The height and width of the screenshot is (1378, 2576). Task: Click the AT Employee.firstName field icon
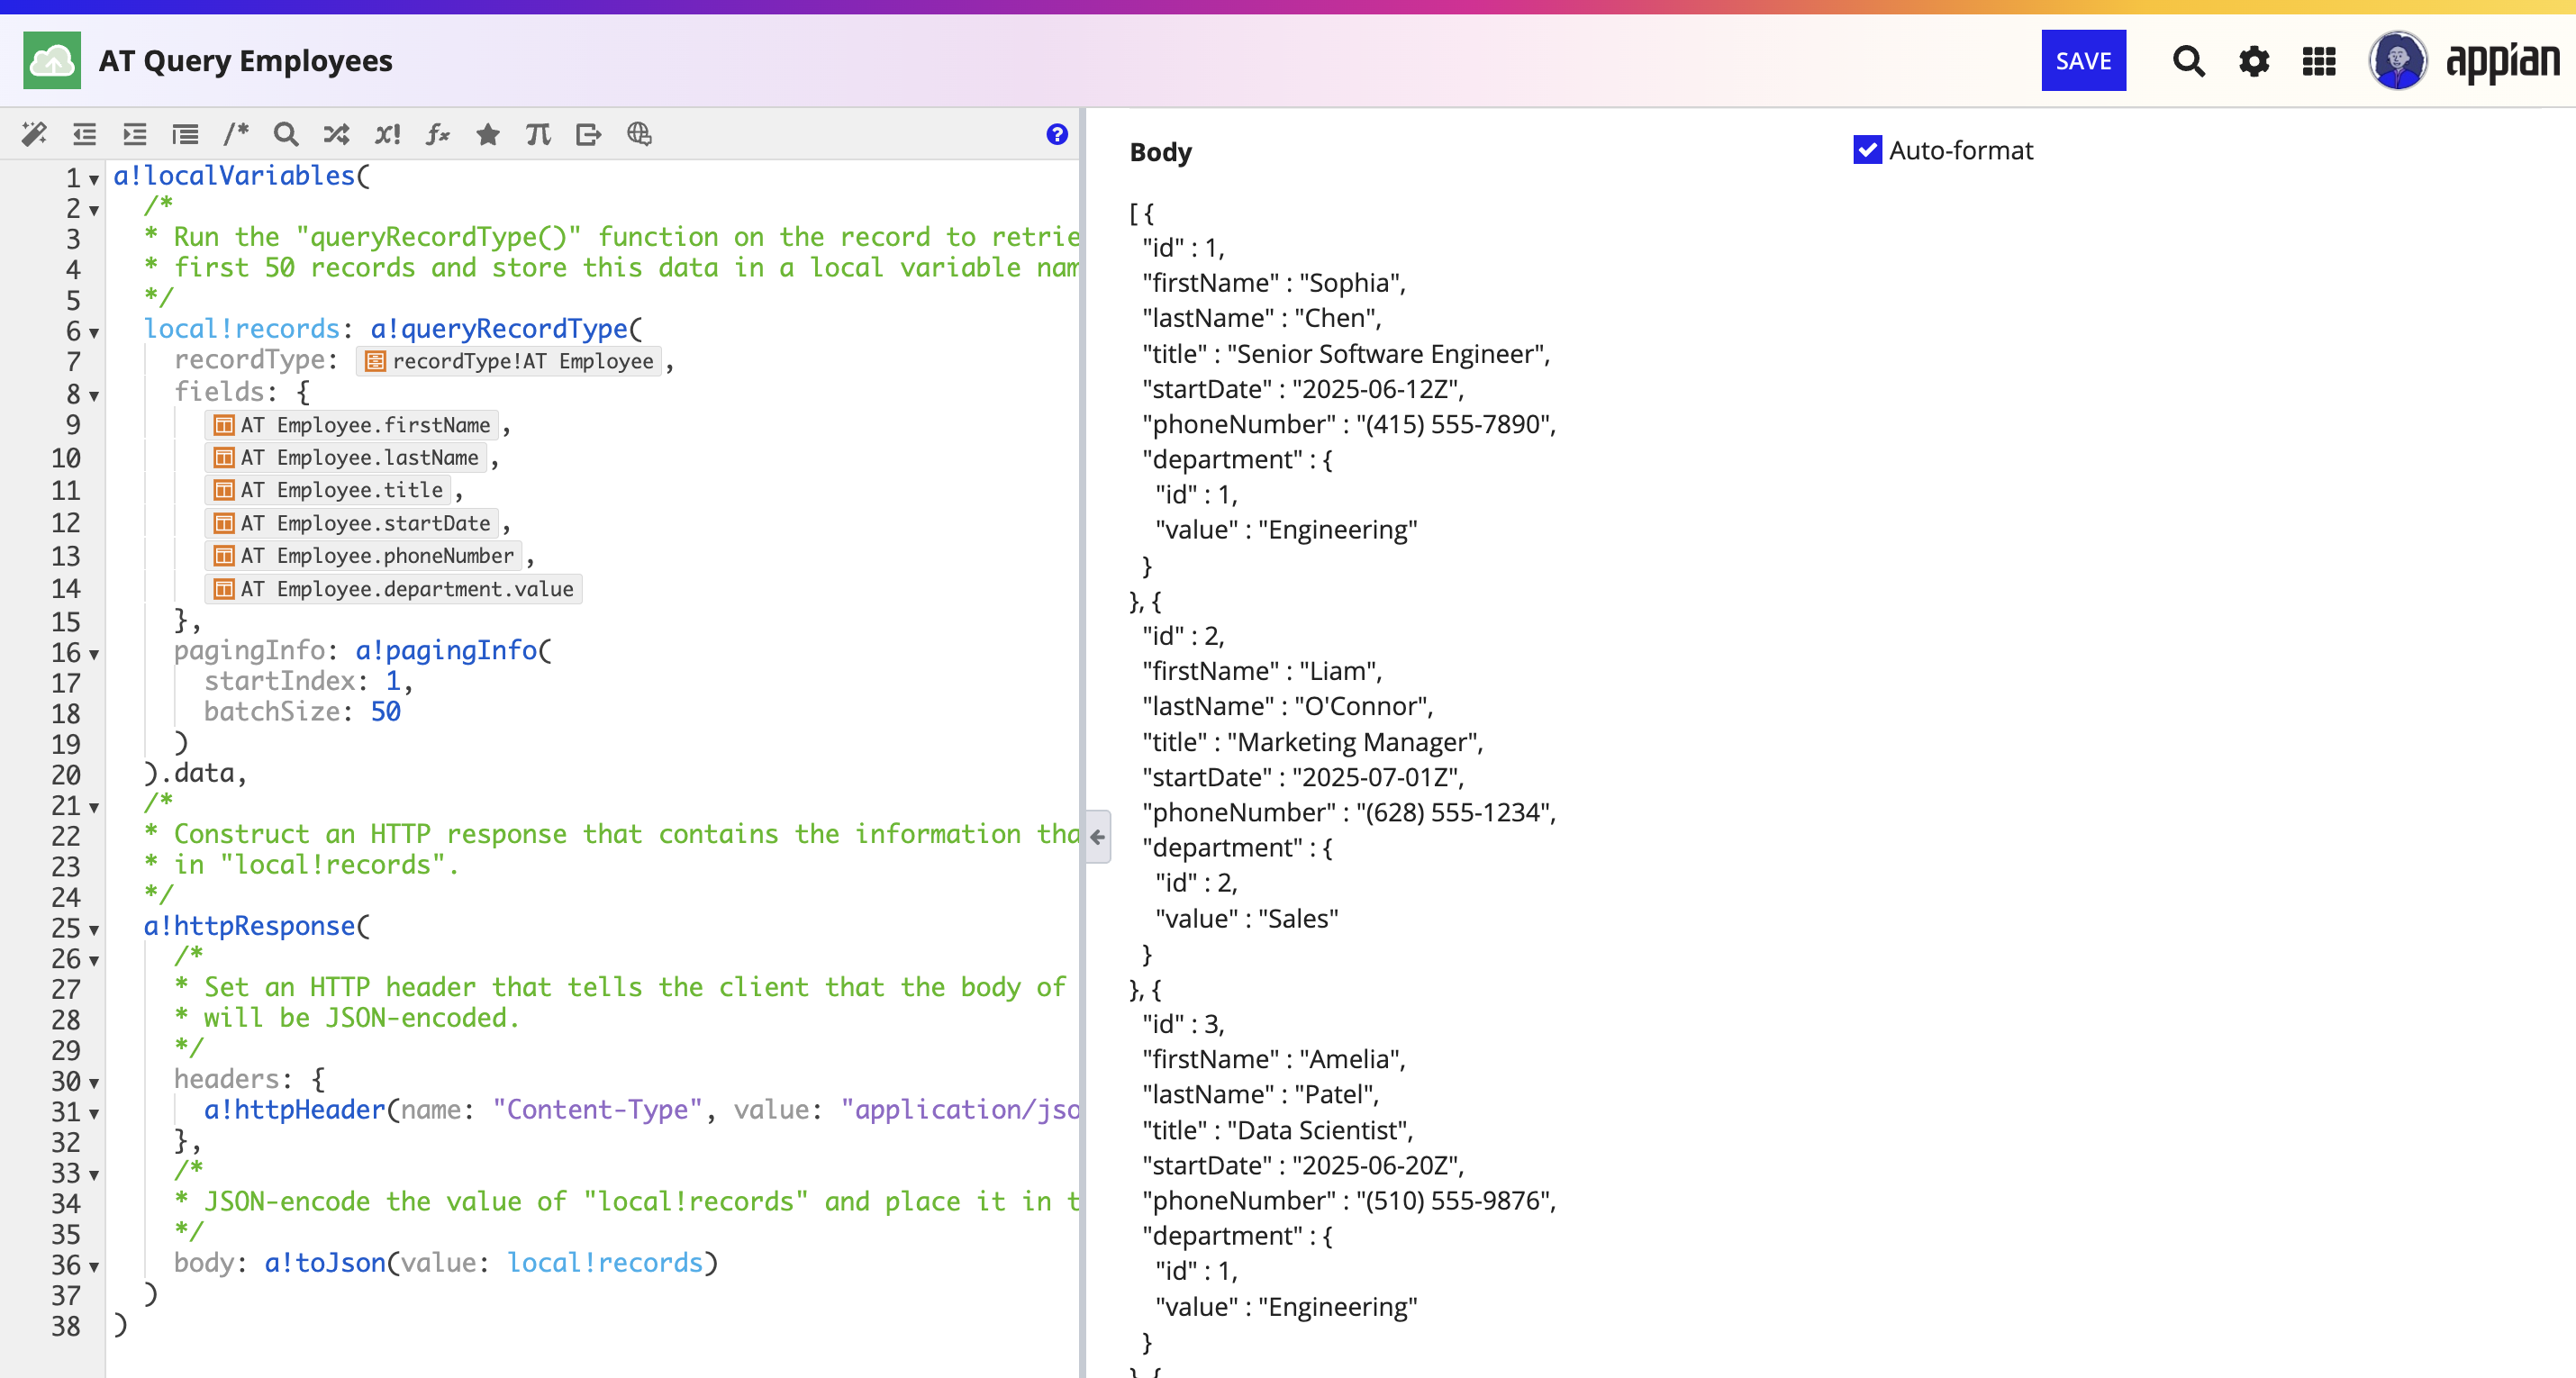coord(224,425)
